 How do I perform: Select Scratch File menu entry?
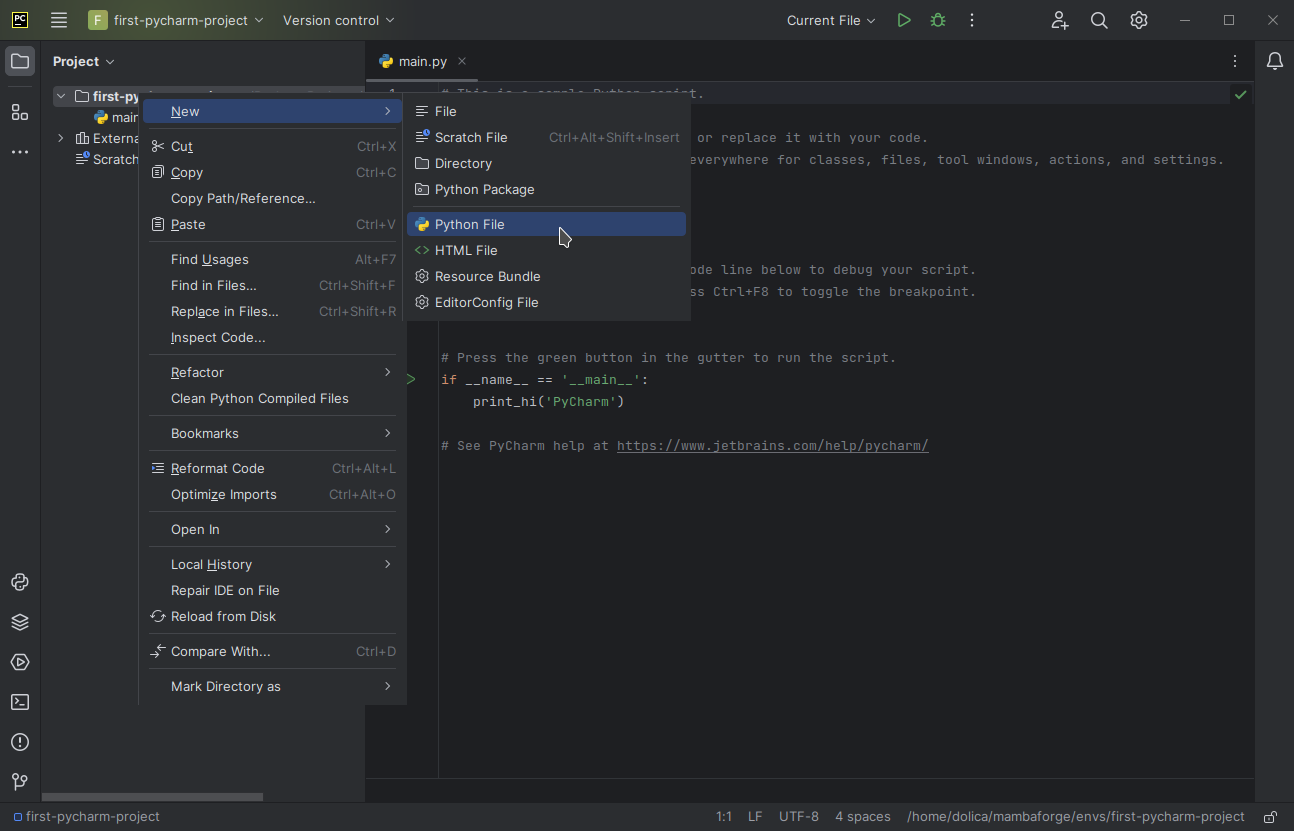click(x=546, y=137)
